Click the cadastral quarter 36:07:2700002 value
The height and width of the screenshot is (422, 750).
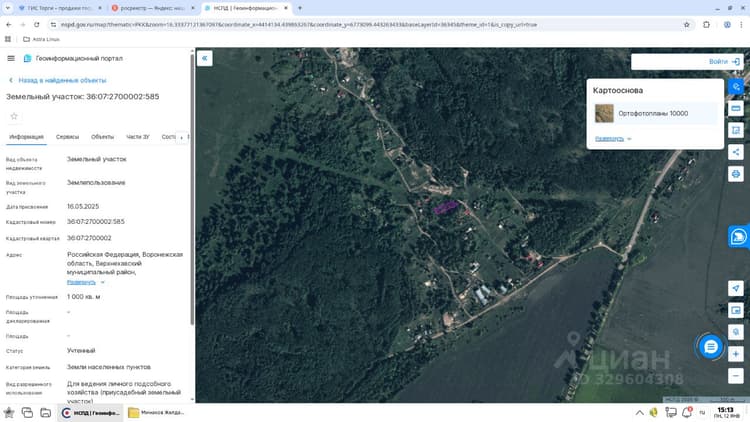pos(89,238)
